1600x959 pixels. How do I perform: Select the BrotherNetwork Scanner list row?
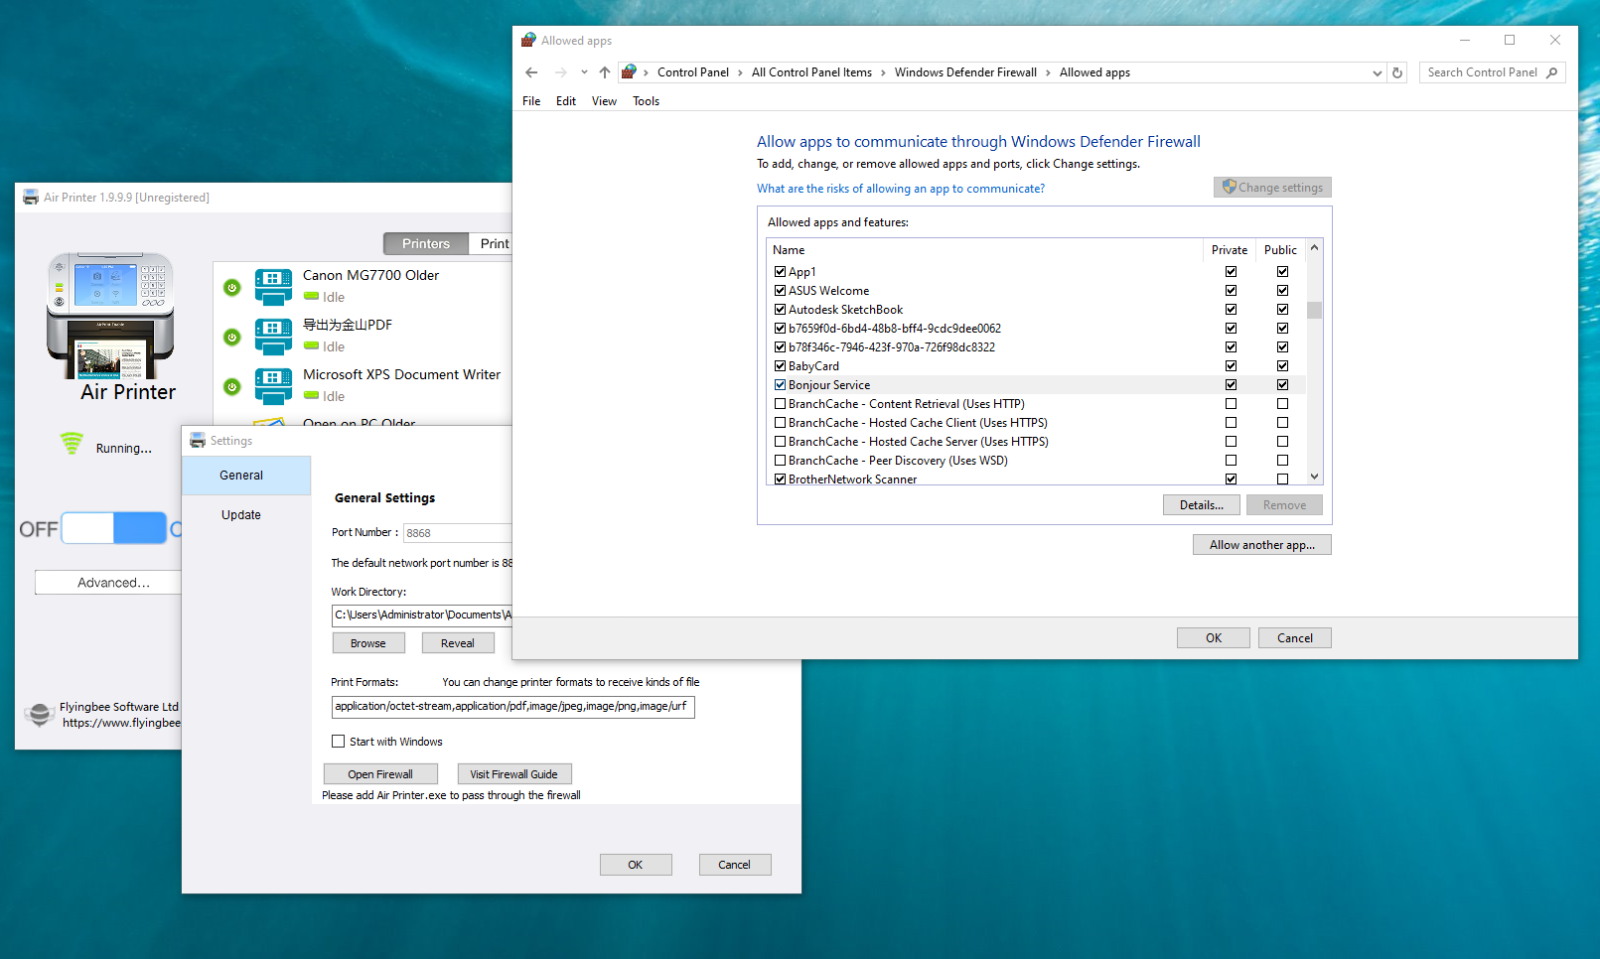click(1036, 479)
